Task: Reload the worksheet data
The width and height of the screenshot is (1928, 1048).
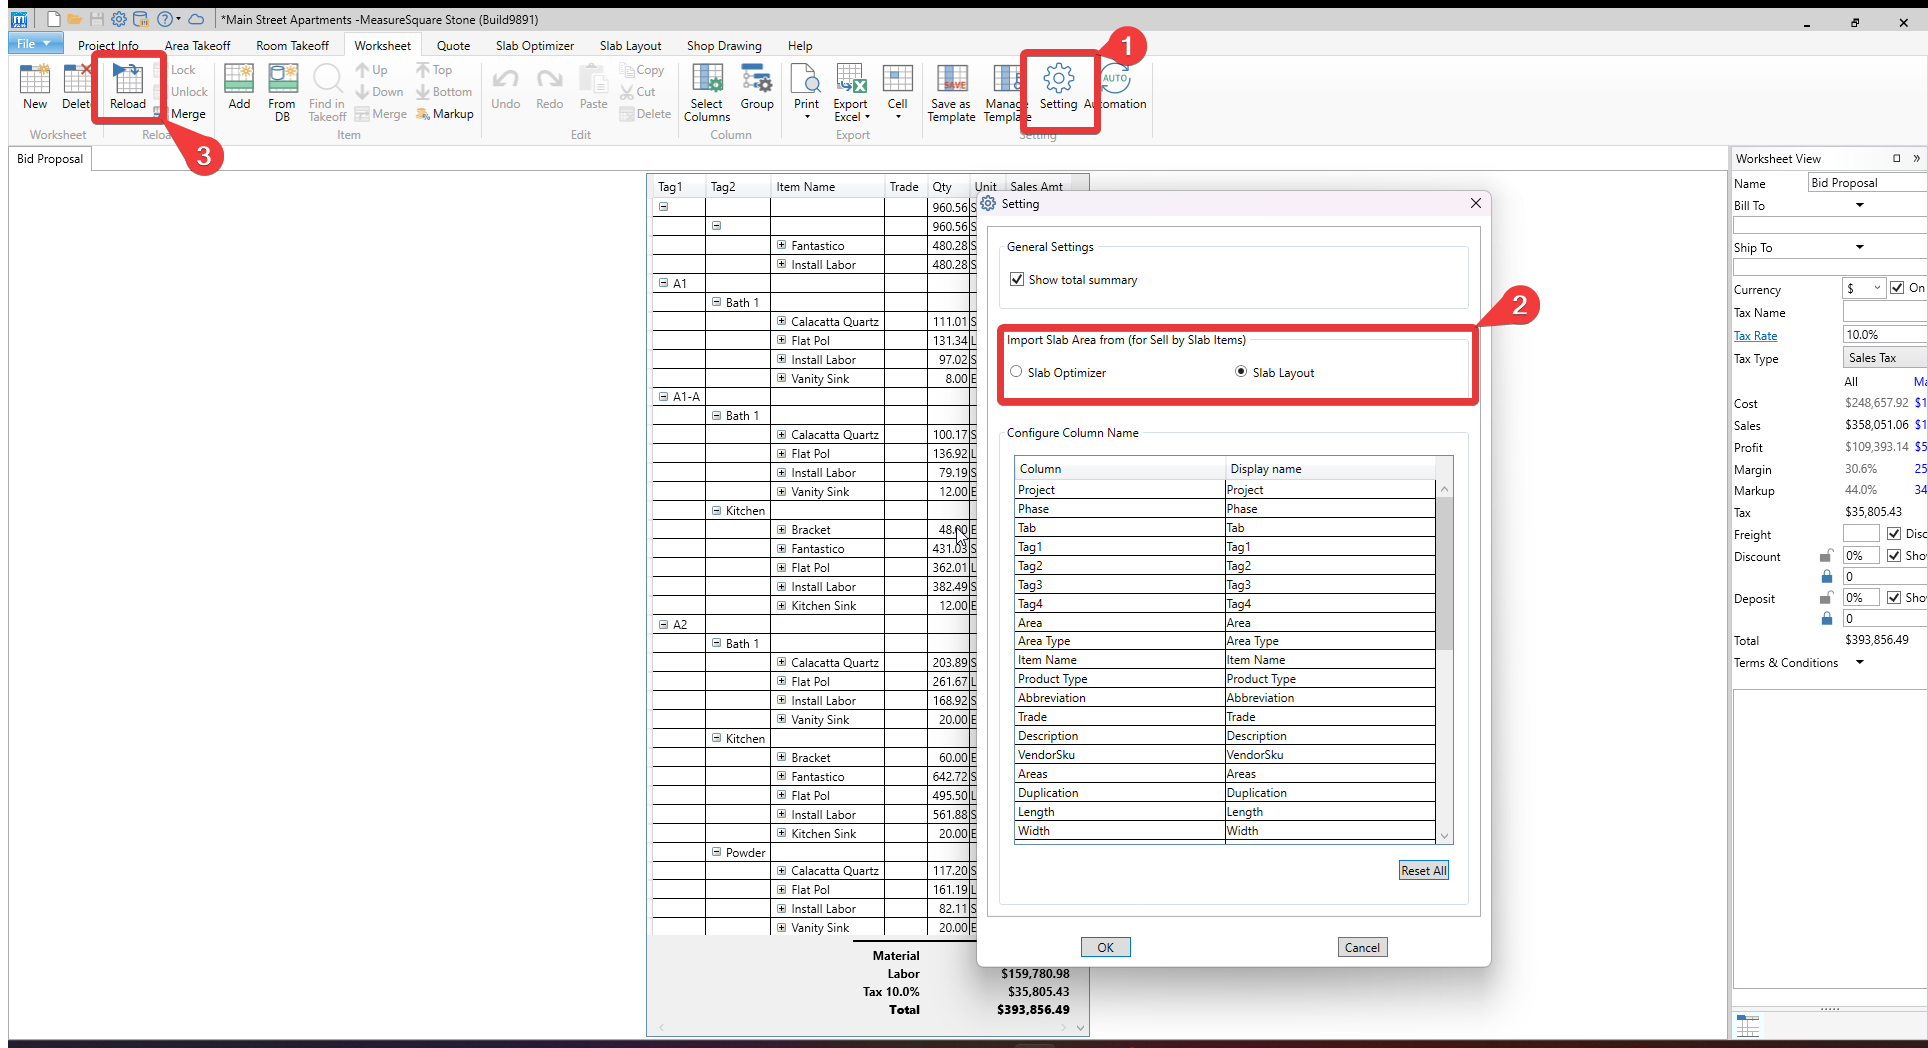Action: tap(128, 86)
